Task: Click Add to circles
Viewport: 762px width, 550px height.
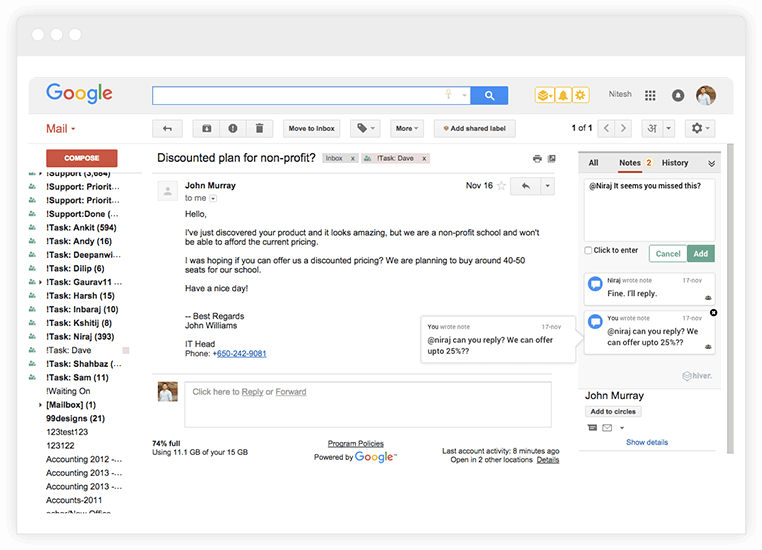Action: [x=613, y=412]
